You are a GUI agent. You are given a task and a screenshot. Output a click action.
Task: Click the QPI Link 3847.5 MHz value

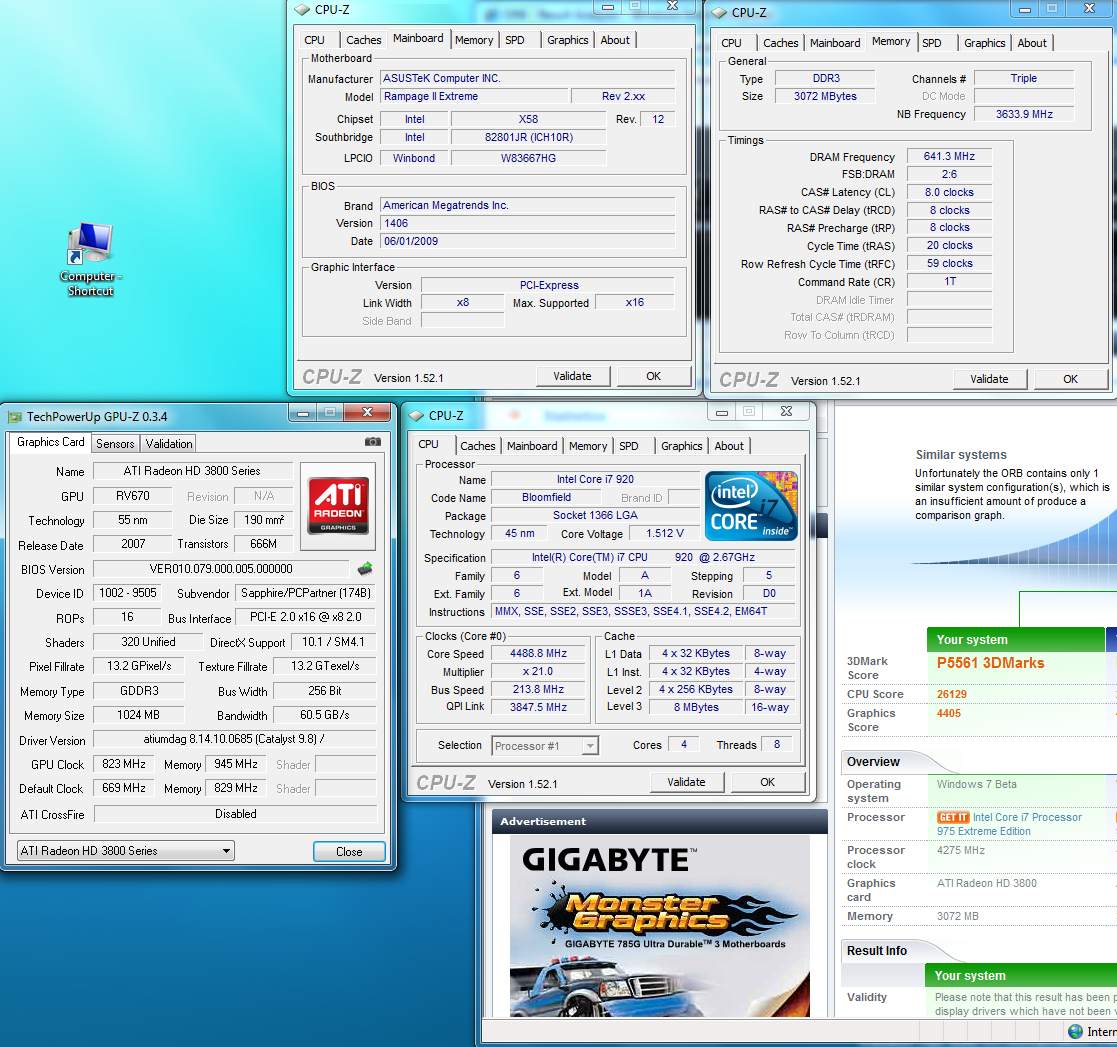[x=538, y=707]
